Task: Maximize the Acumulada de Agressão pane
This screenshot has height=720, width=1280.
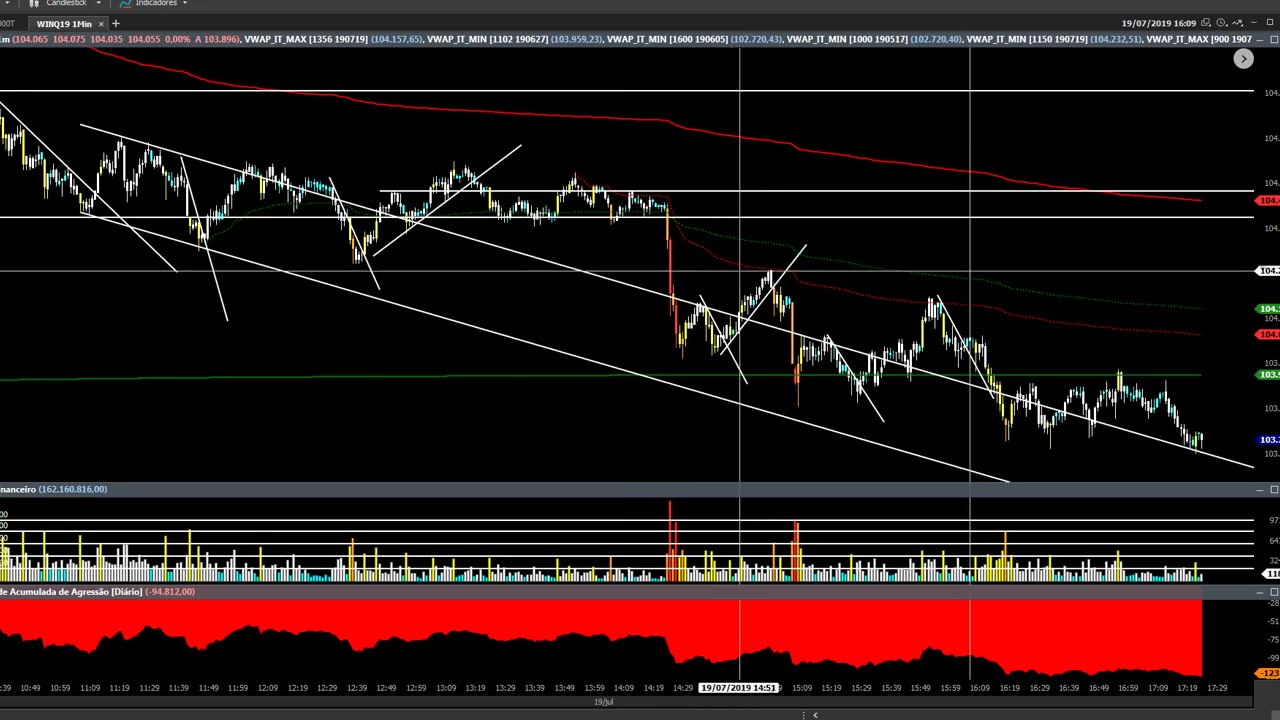Action: [x=1273, y=592]
